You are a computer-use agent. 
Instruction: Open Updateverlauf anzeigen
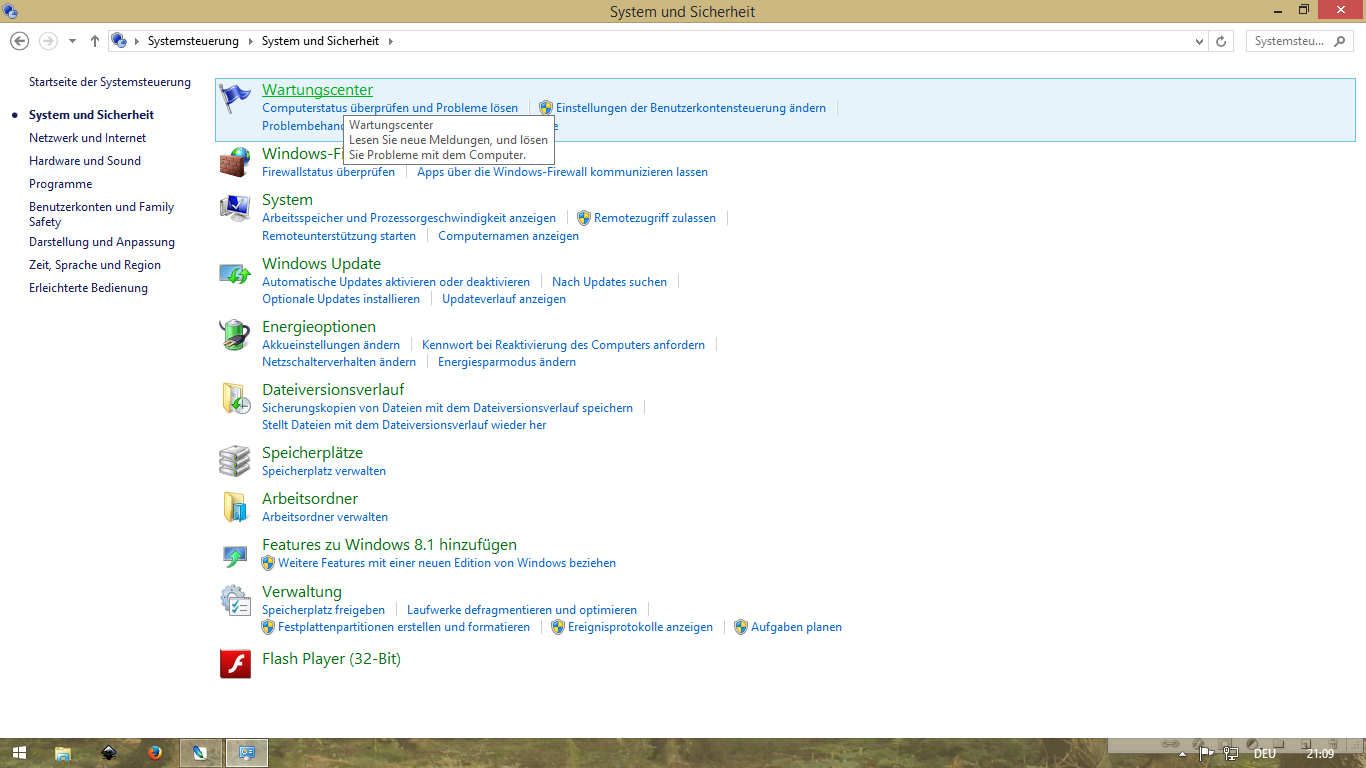(x=504, y=299)
